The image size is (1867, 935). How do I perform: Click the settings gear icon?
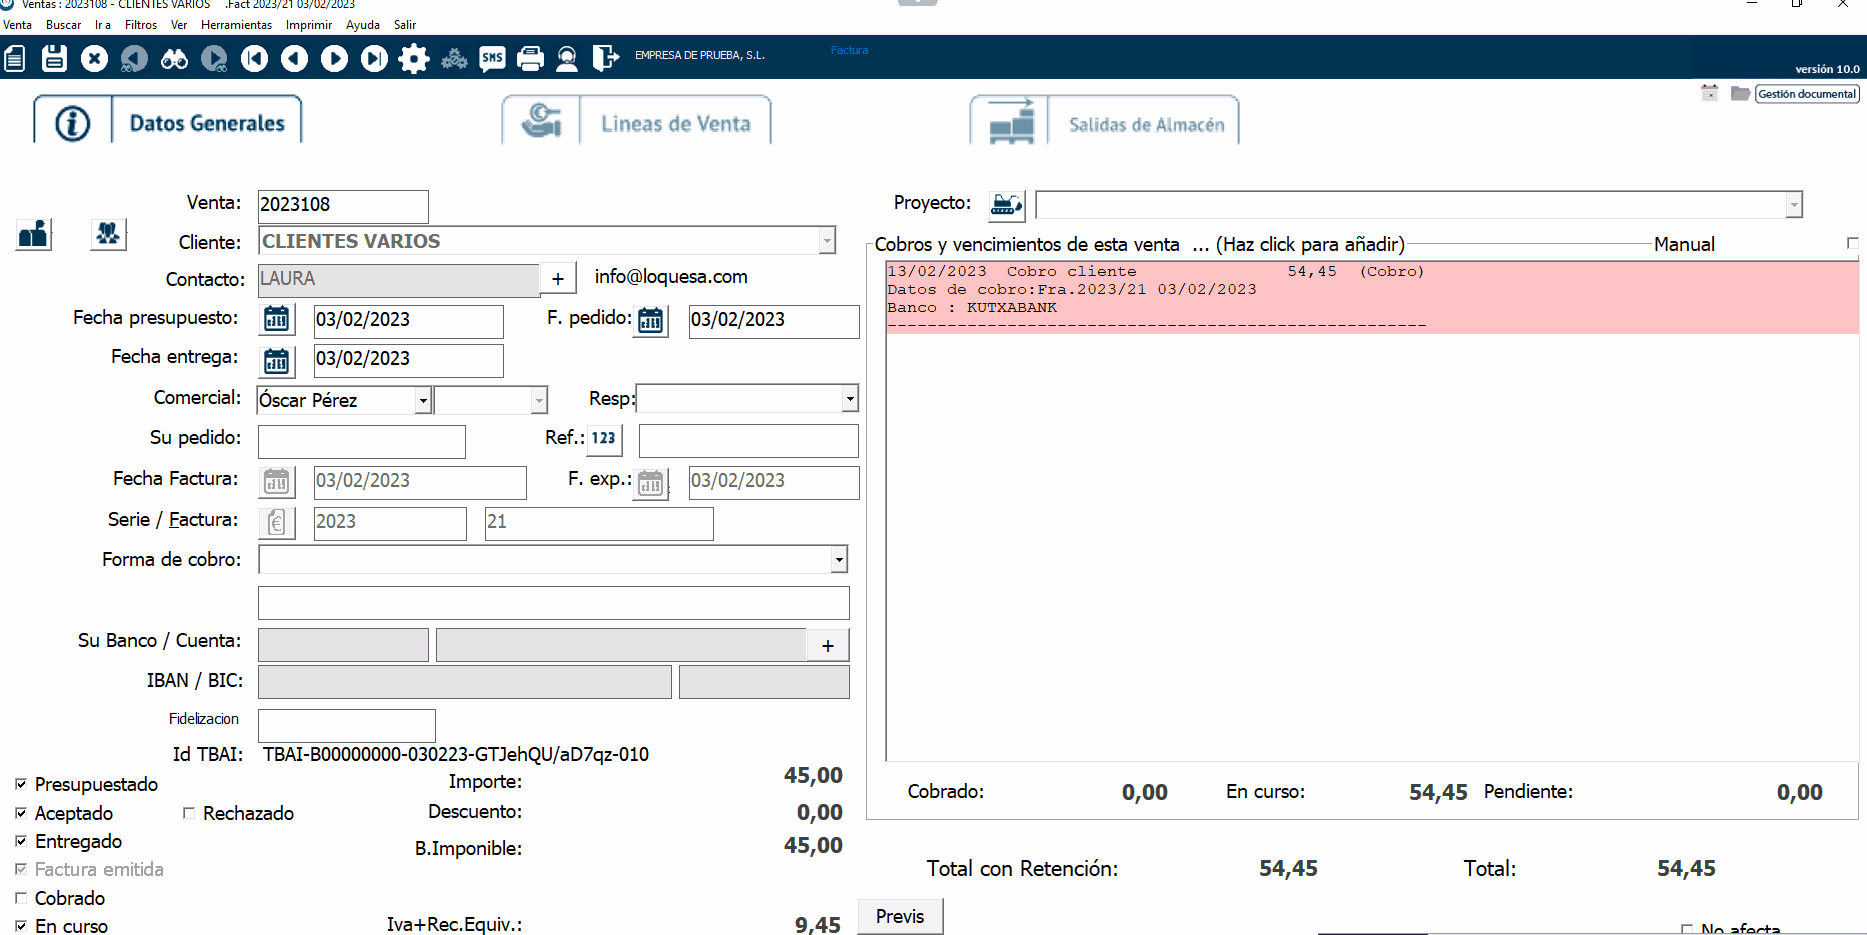click(x=413, y=59)
